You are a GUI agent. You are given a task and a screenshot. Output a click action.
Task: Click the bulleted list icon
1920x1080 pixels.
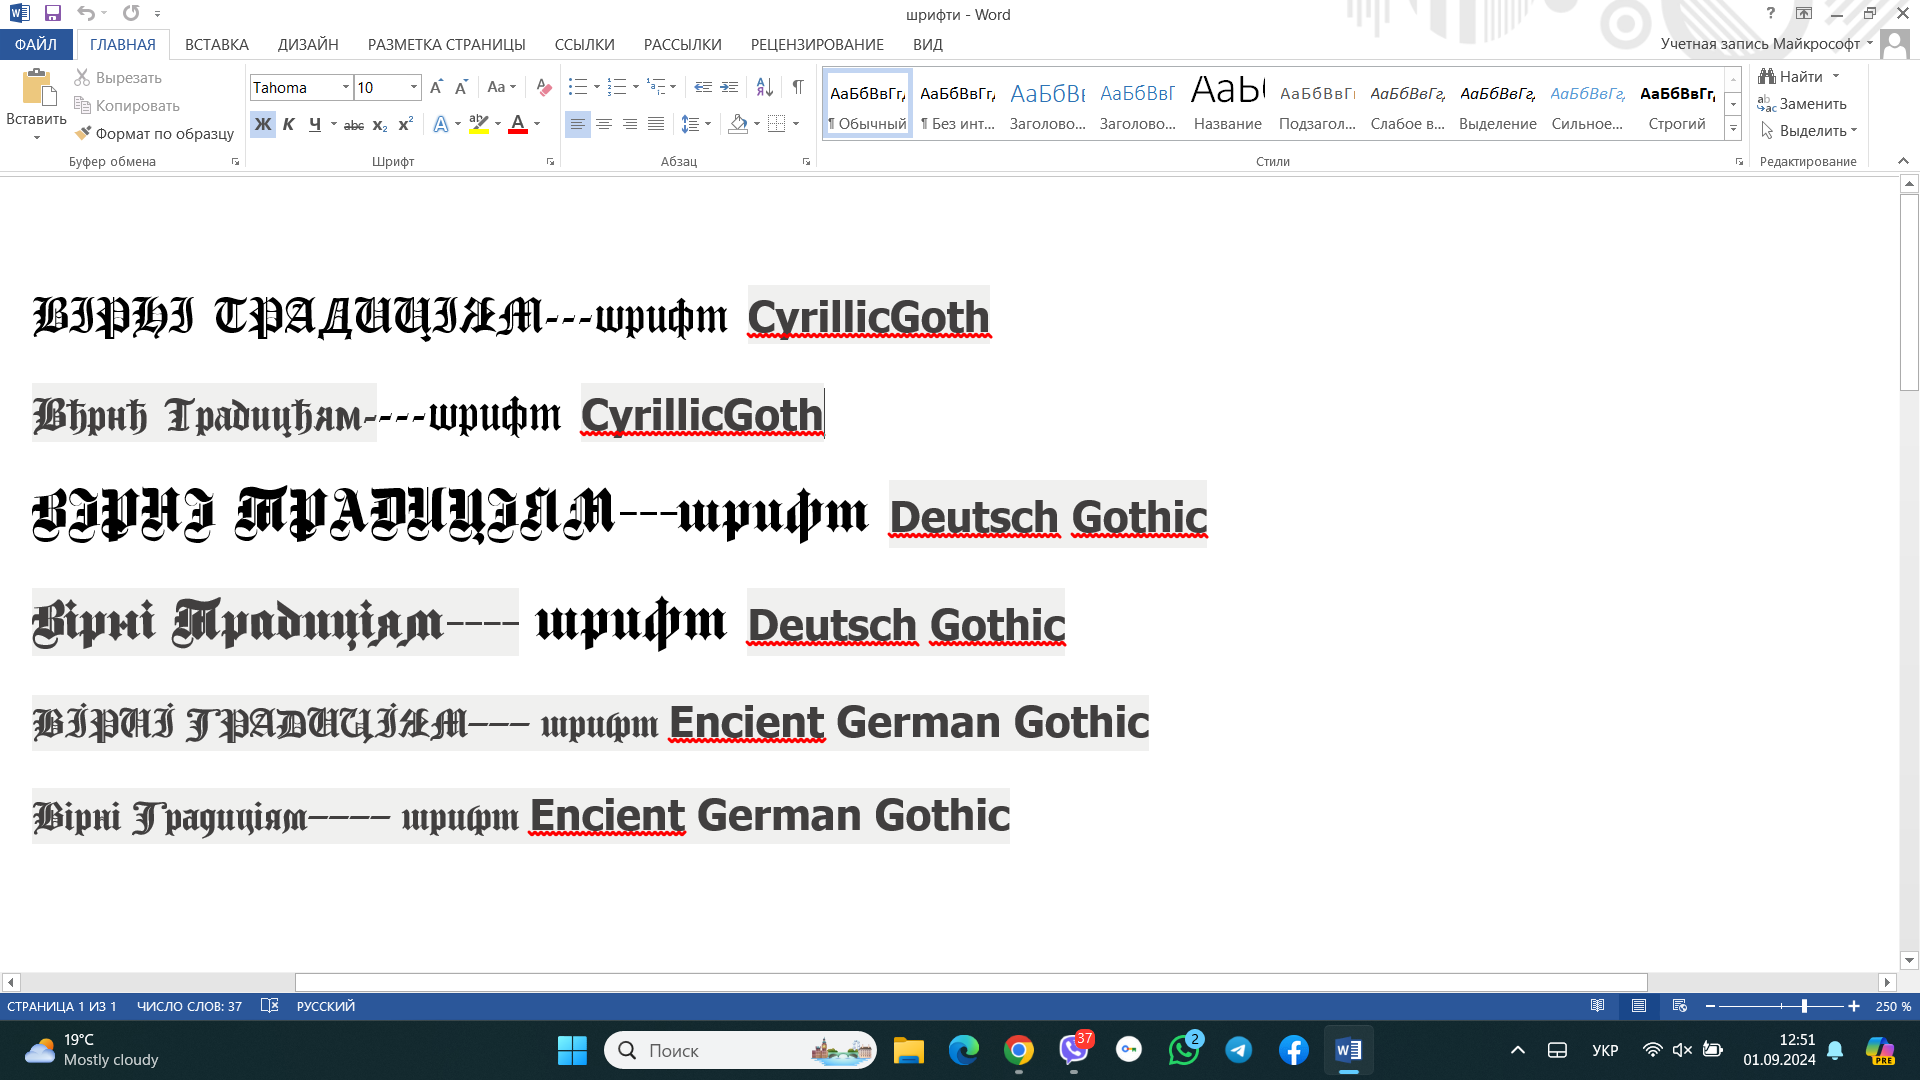pyautogui.click(x=577, y=87)
